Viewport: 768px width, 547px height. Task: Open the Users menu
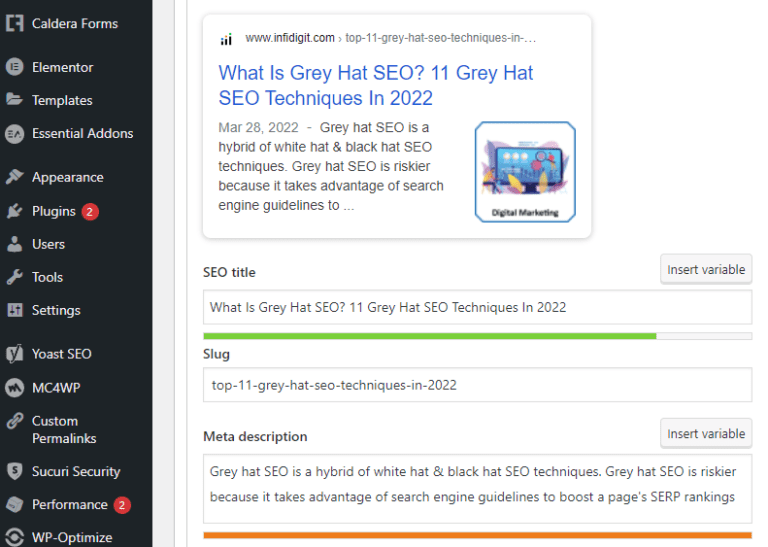point(48,244)
